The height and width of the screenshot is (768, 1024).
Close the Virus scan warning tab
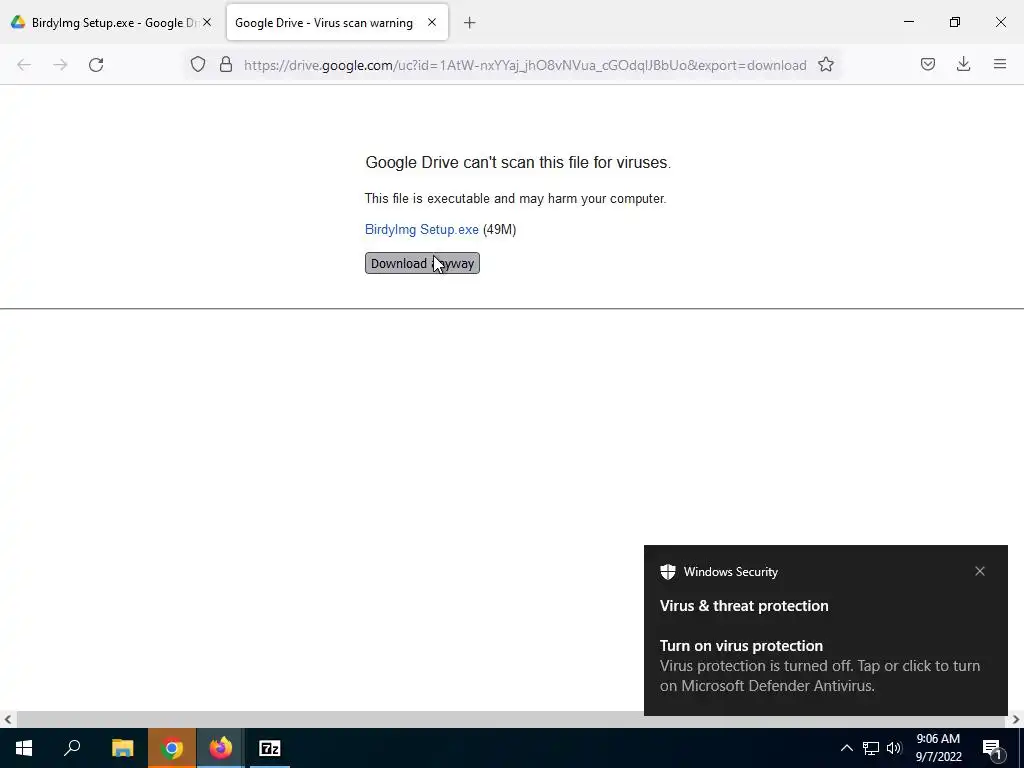[x=432, y=22]
